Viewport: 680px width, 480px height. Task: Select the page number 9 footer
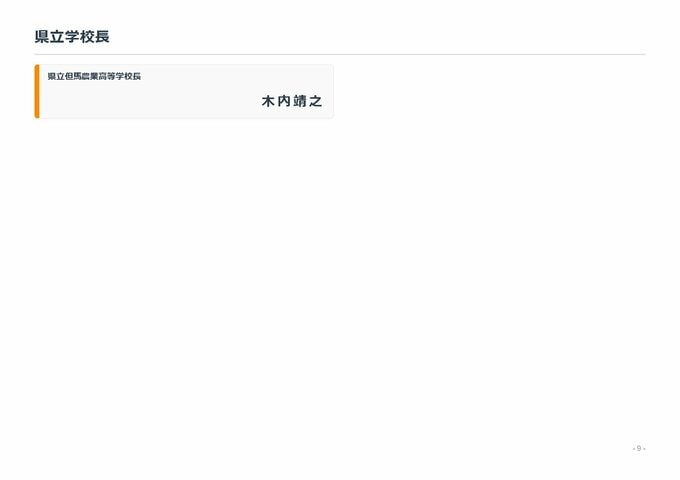click(639, 448)
